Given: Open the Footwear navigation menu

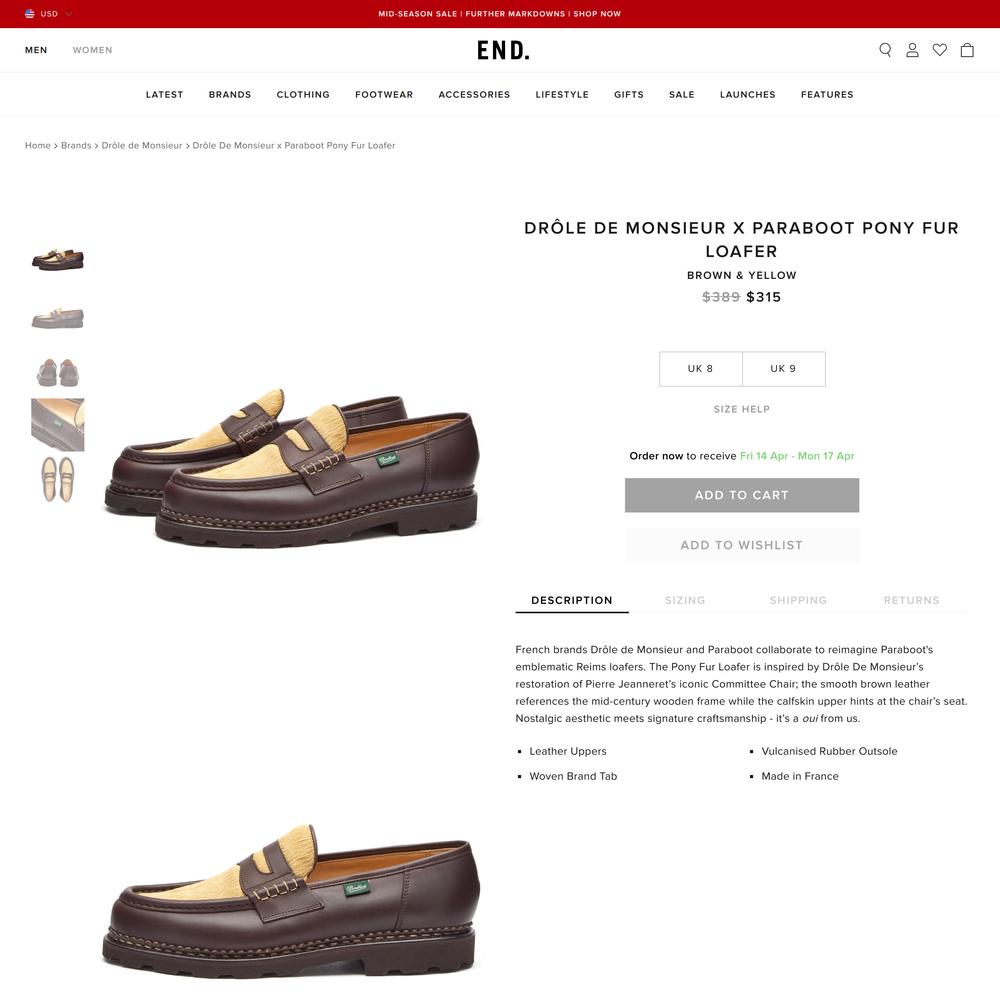Looking at the screenshot, I should point(384,94).
